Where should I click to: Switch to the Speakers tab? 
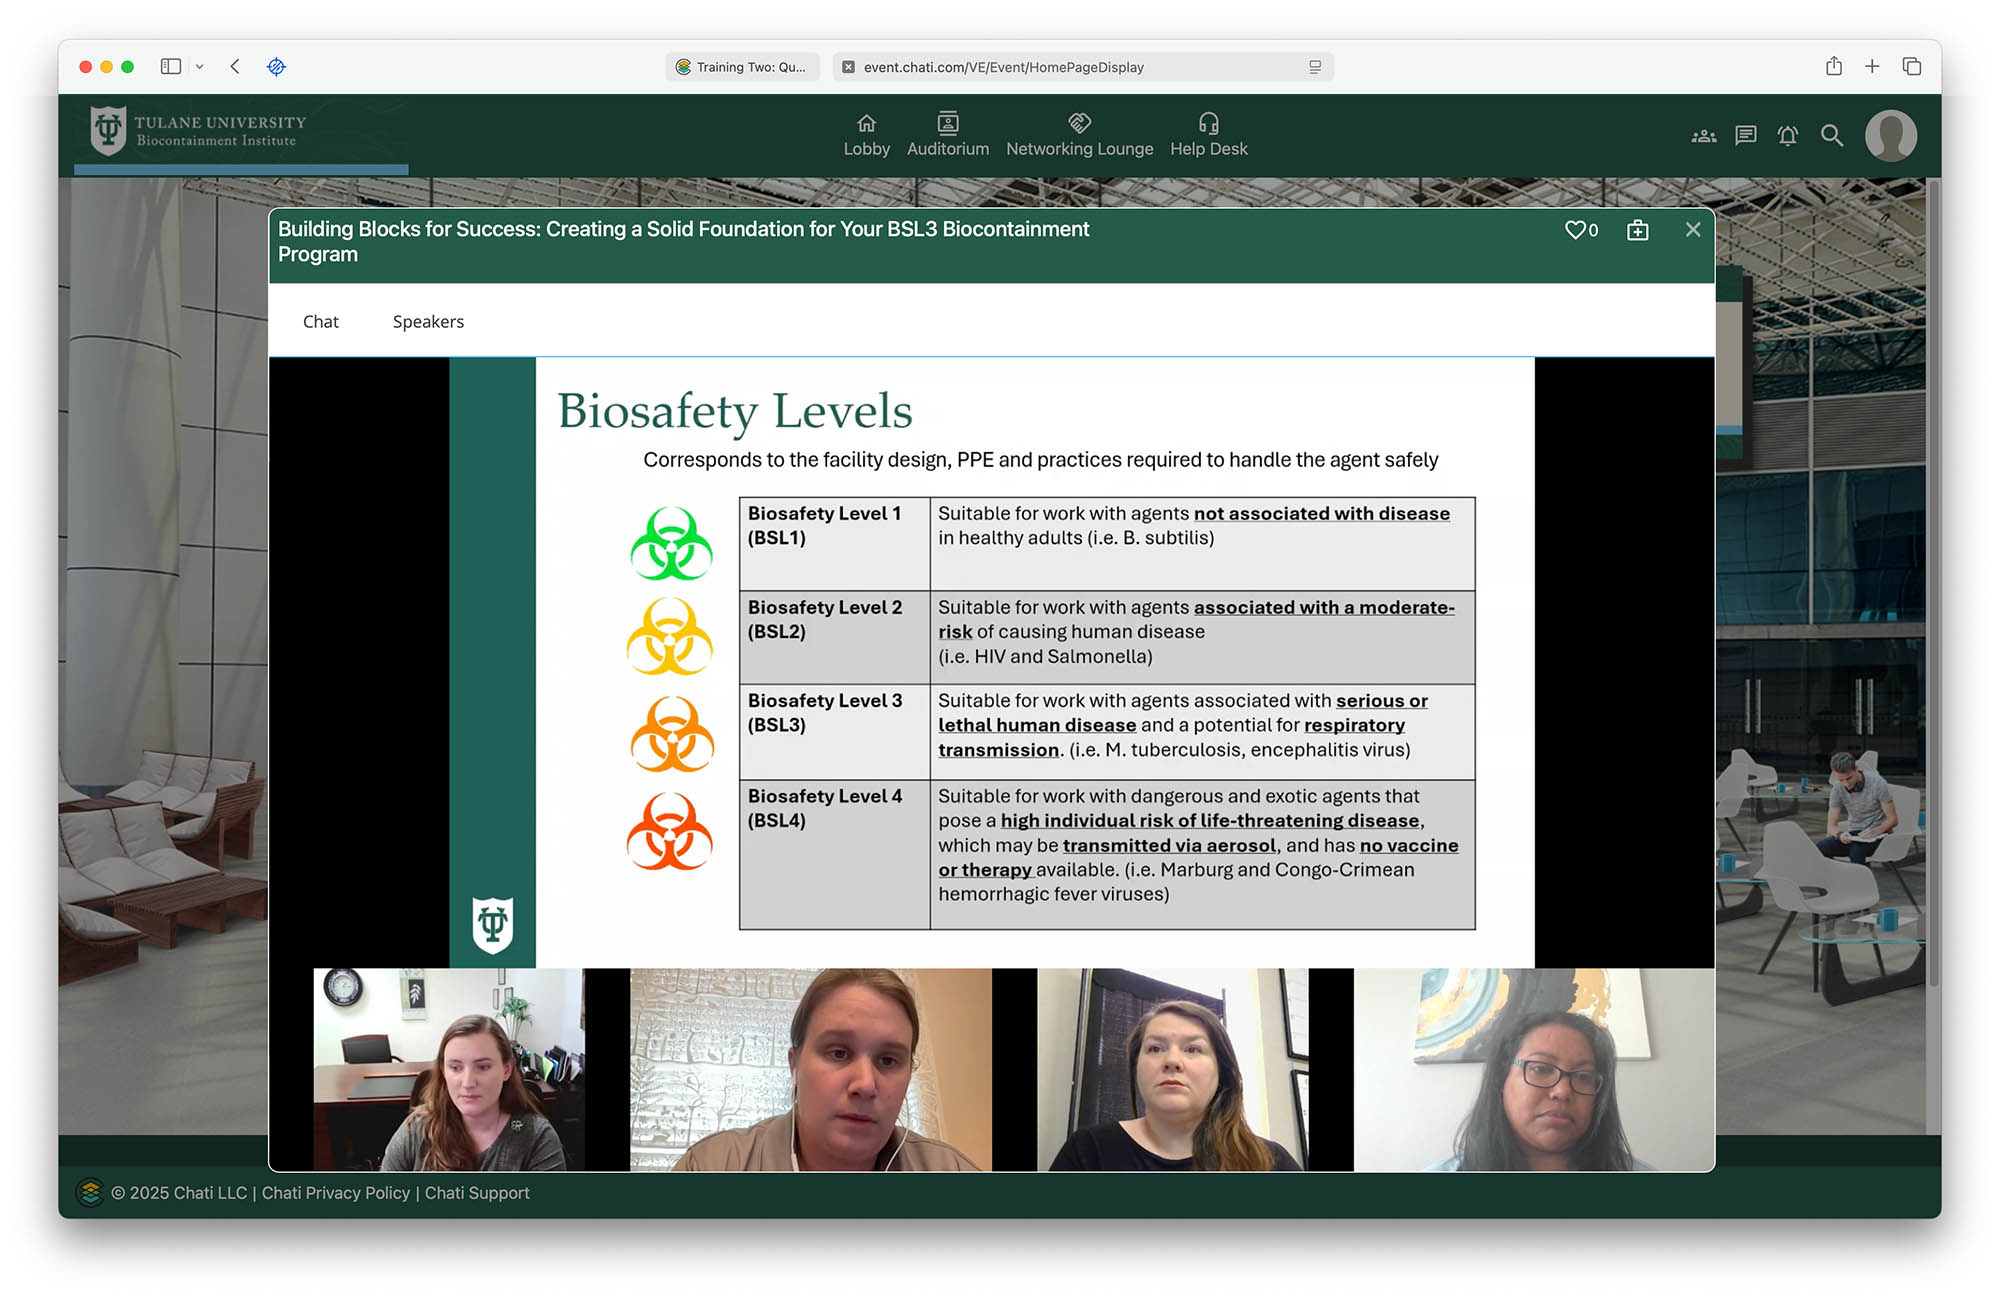coord(428,321)
